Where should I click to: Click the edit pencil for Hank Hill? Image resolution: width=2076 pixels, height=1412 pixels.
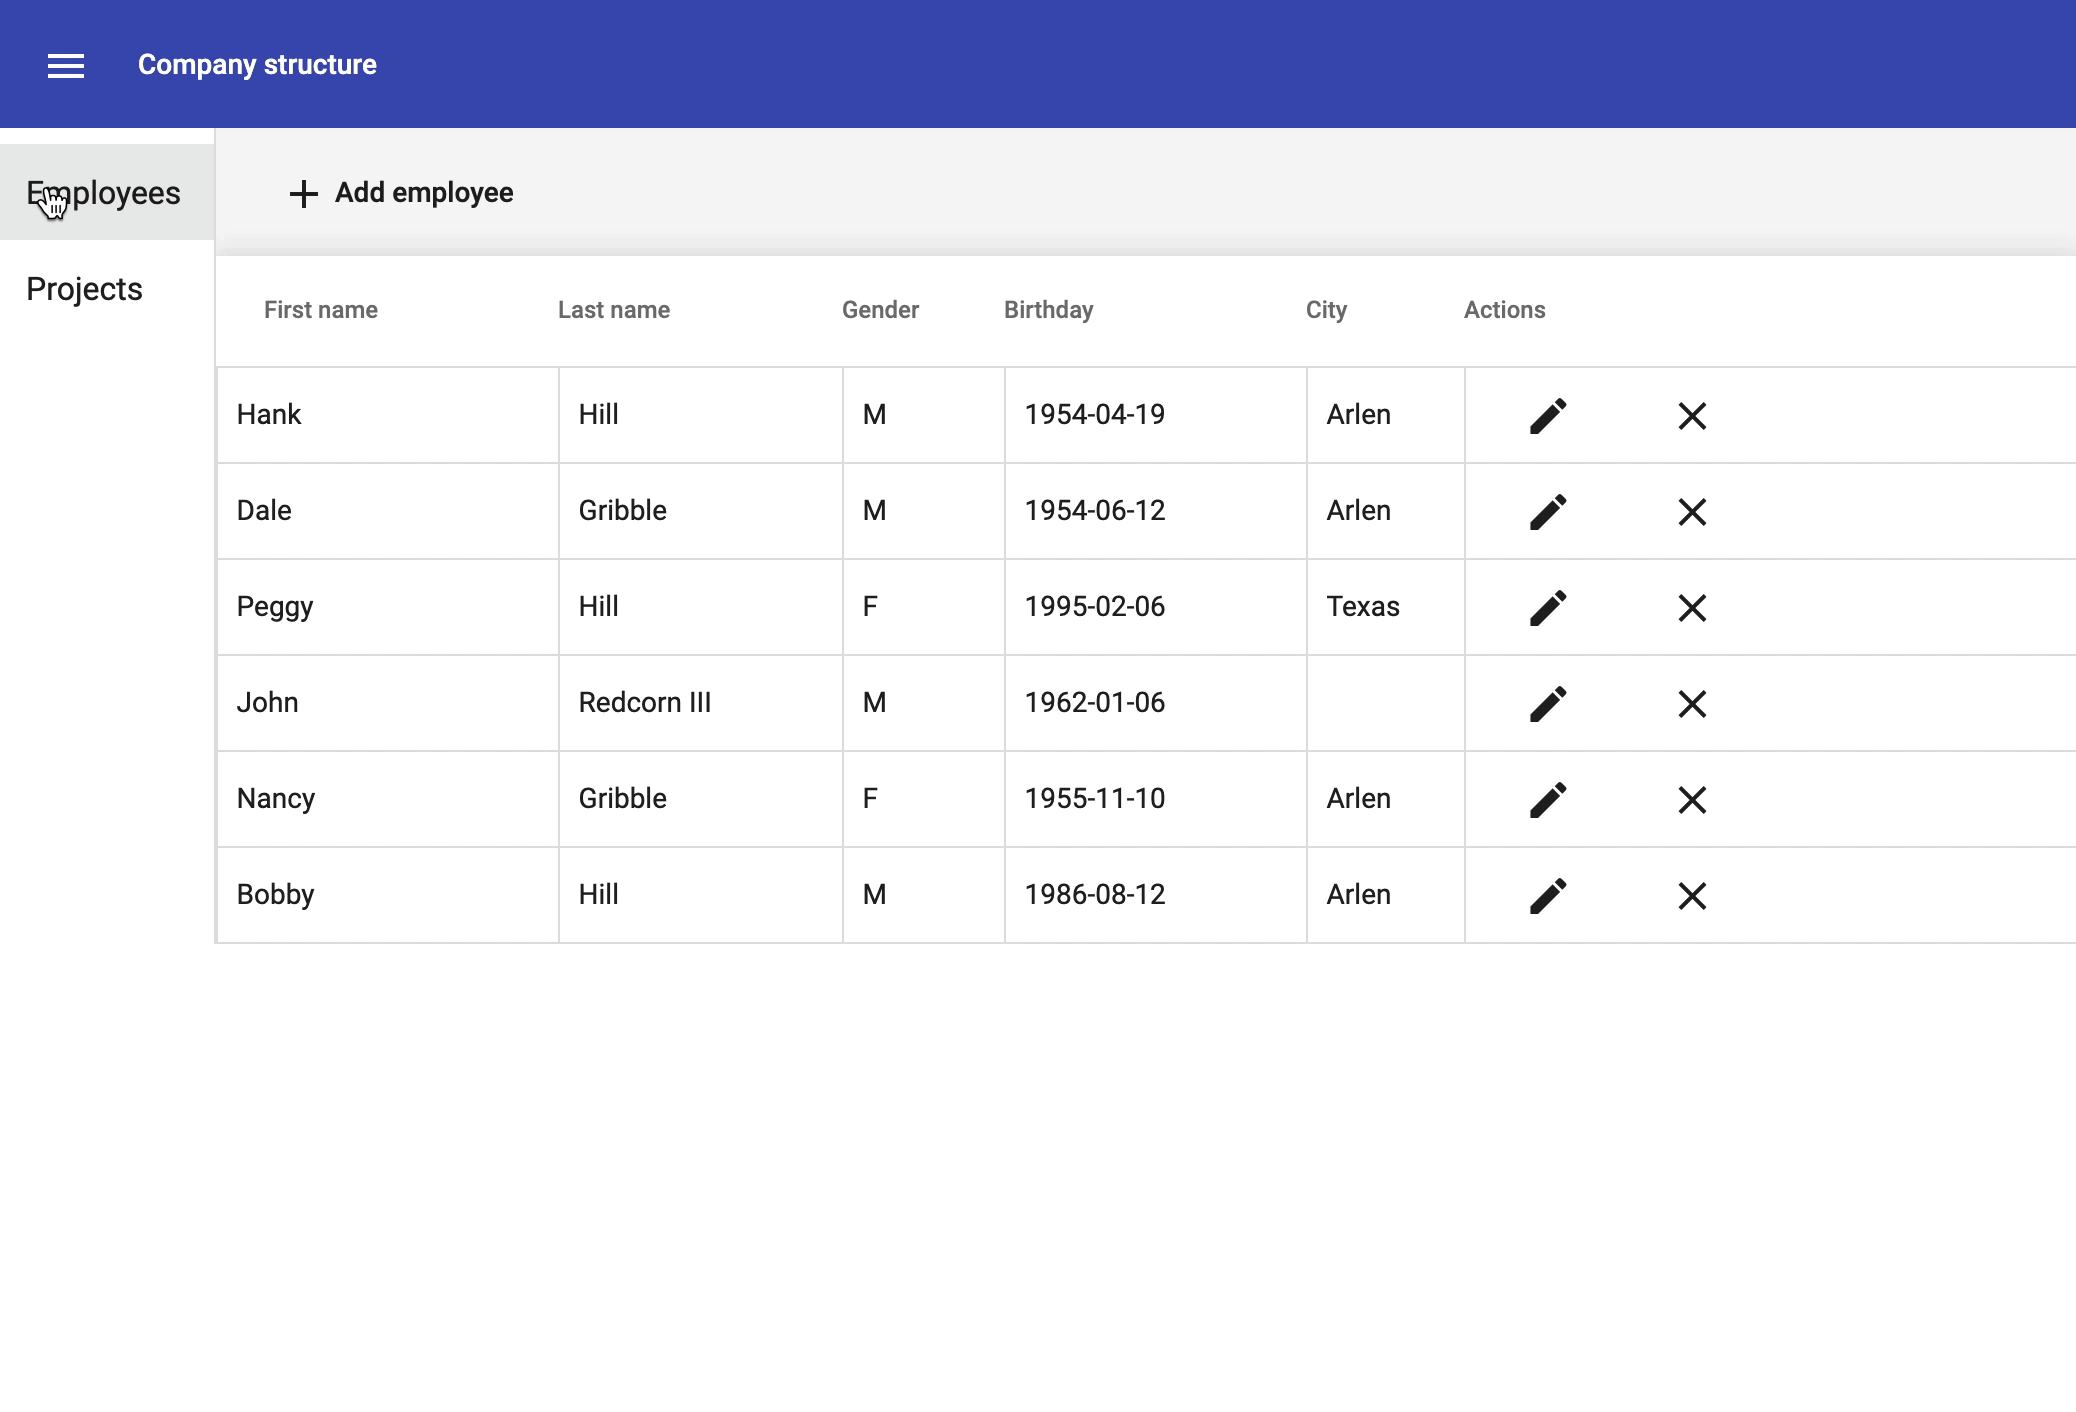(x=1547, y=416)
